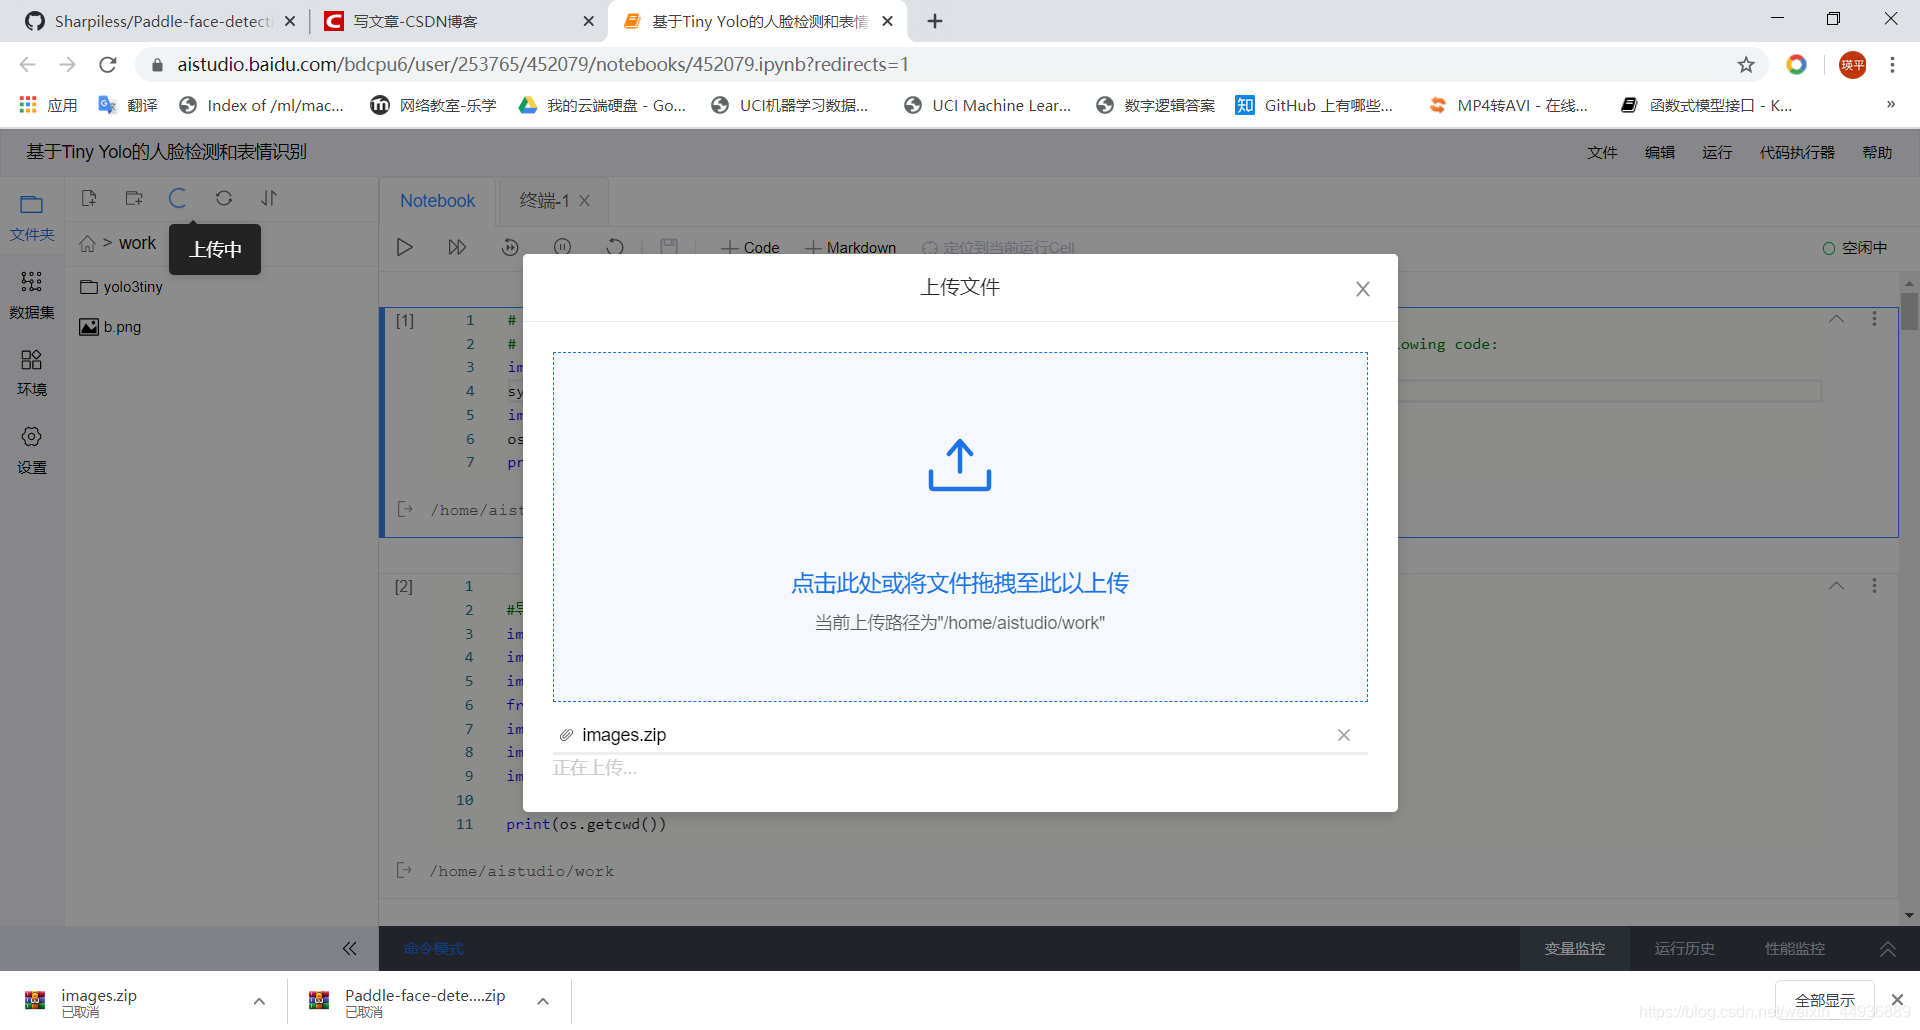Expand Paddle-face-dete zip download options
1920x1030 pixels.
(x=543, y=1001)
